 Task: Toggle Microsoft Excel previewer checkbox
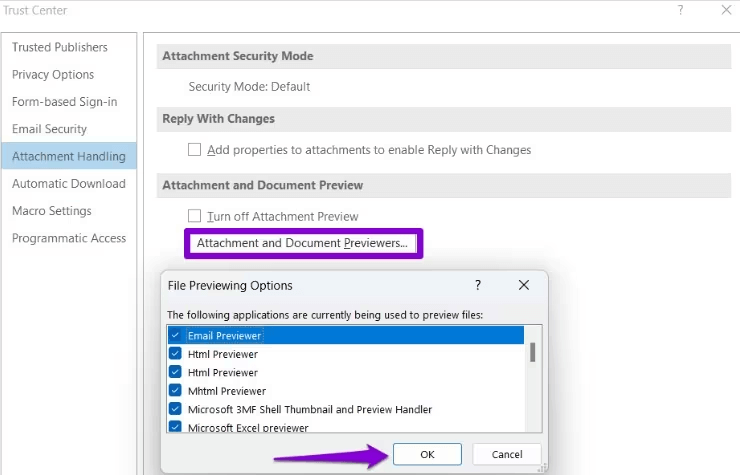[x=176, y=427]
